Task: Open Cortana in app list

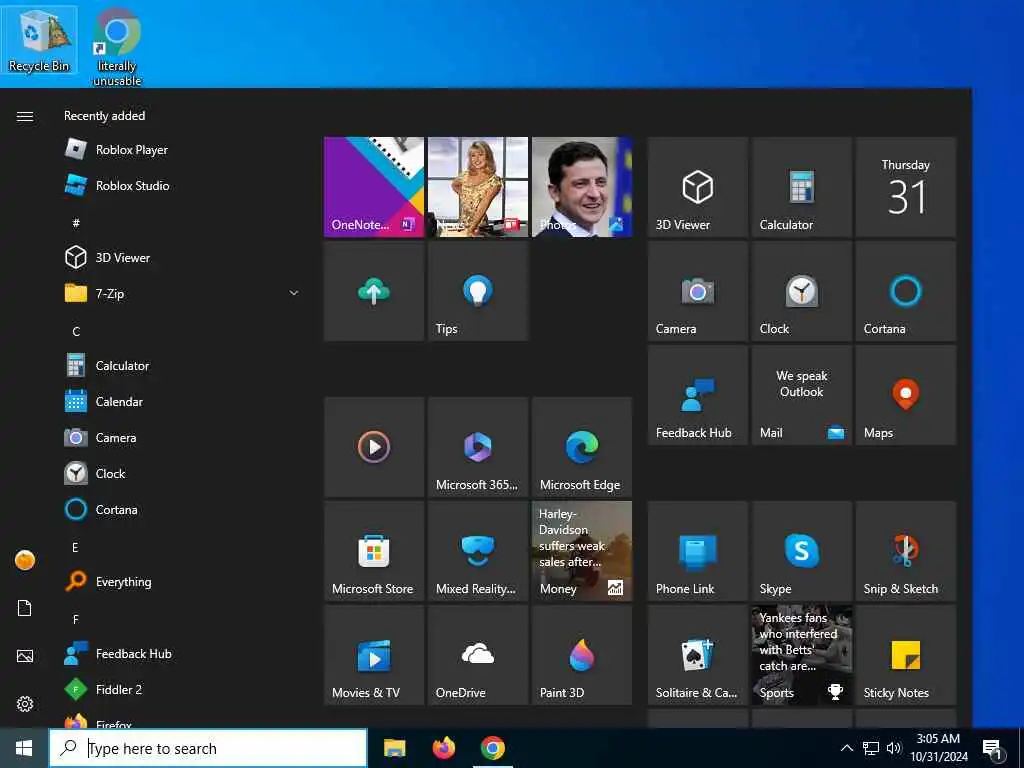Action: tap(183, 509)
